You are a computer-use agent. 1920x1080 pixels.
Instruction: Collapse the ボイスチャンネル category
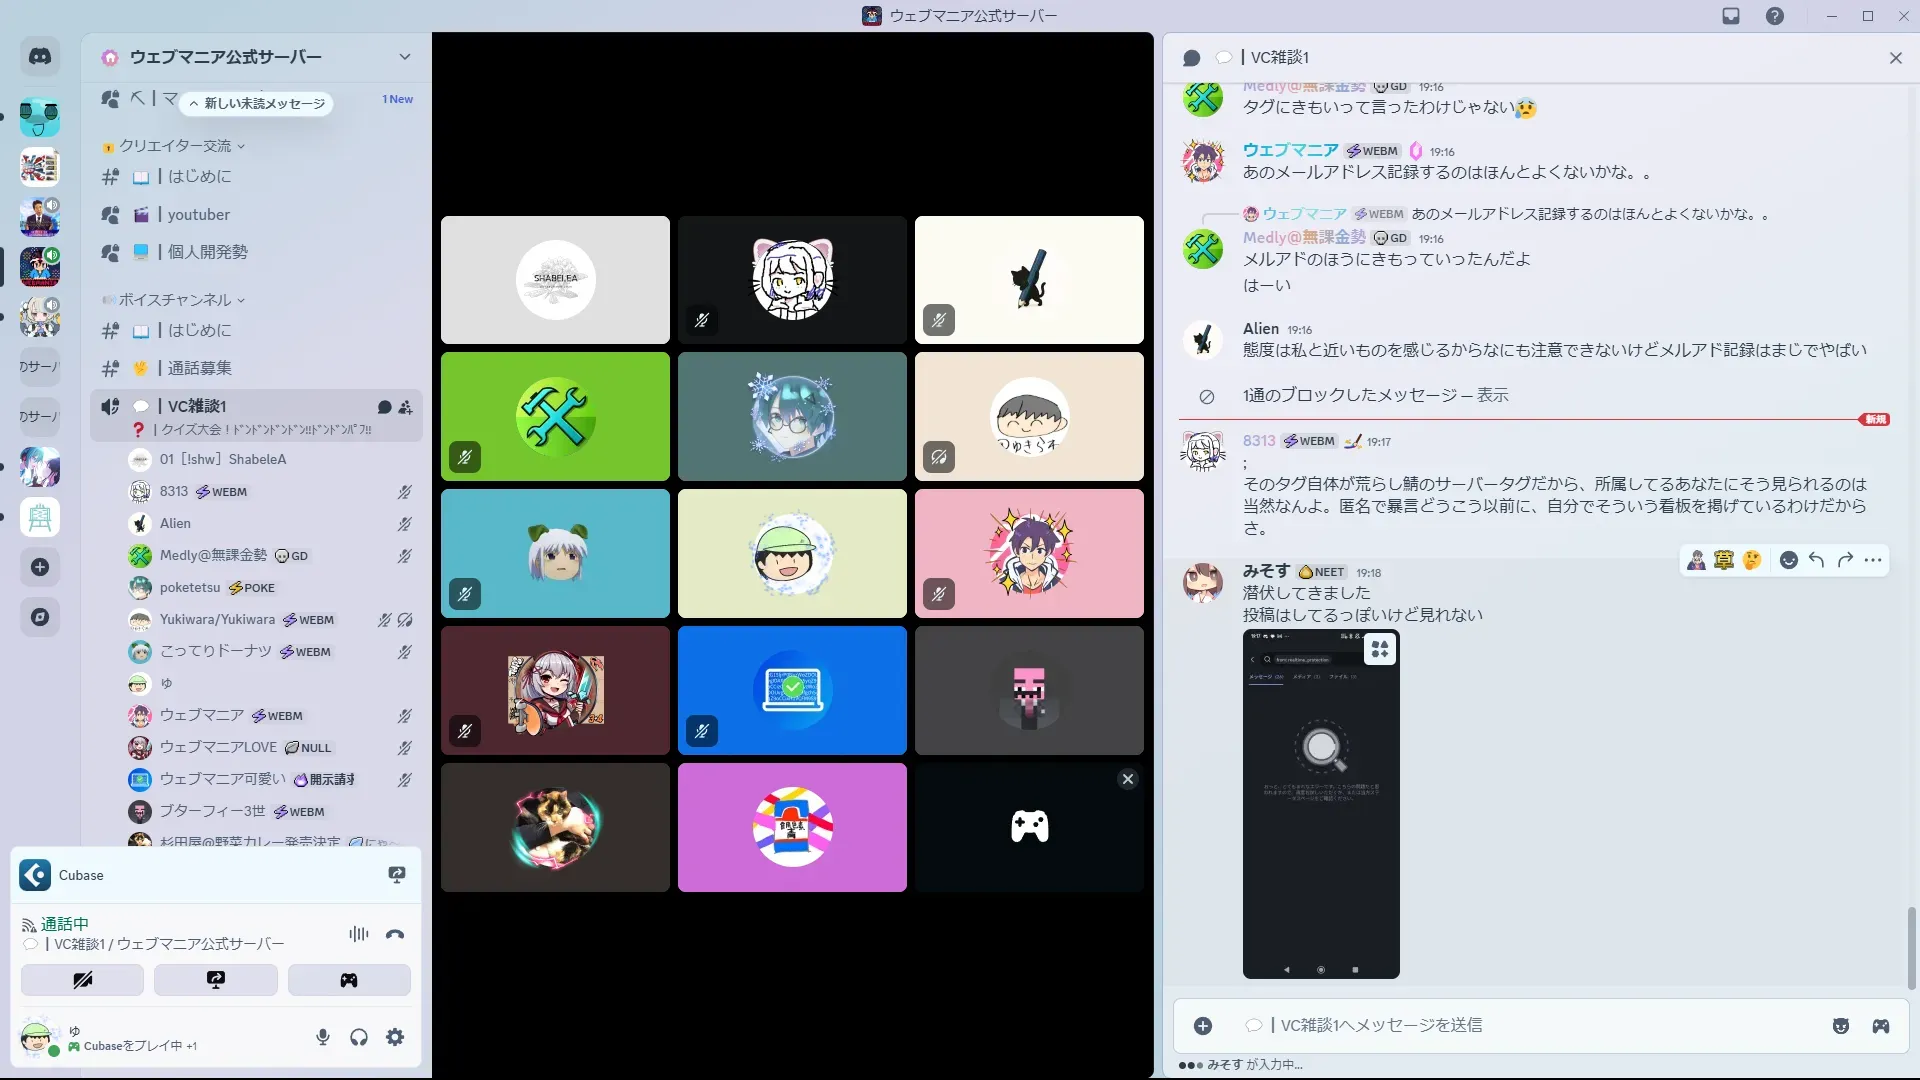point(176,300)
